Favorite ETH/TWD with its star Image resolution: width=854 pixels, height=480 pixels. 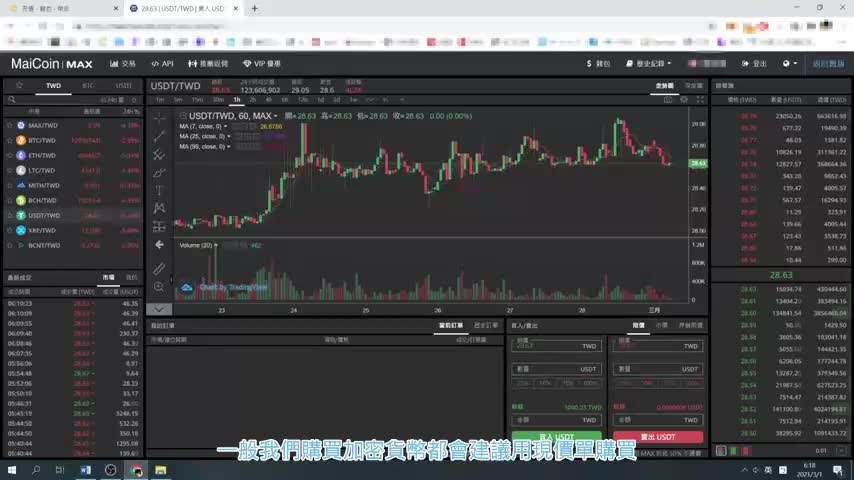[x=9, y=155]
